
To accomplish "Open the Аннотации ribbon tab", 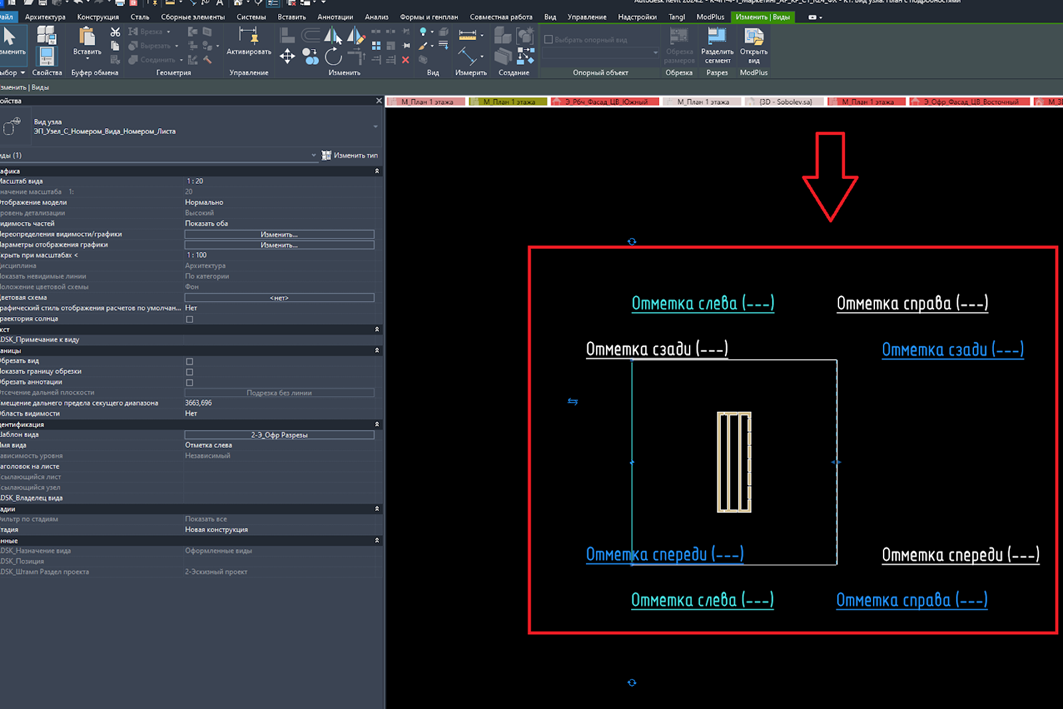I will click(335, 17).
